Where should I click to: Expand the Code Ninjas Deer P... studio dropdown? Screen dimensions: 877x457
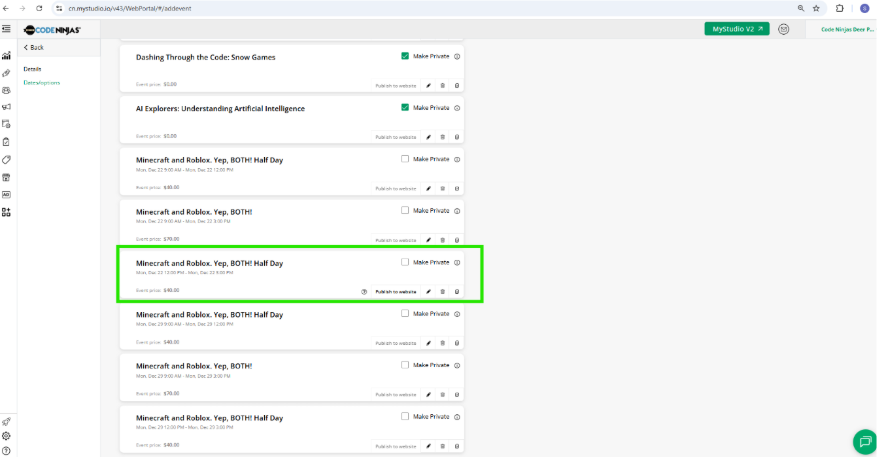click(x=846, y=29)
